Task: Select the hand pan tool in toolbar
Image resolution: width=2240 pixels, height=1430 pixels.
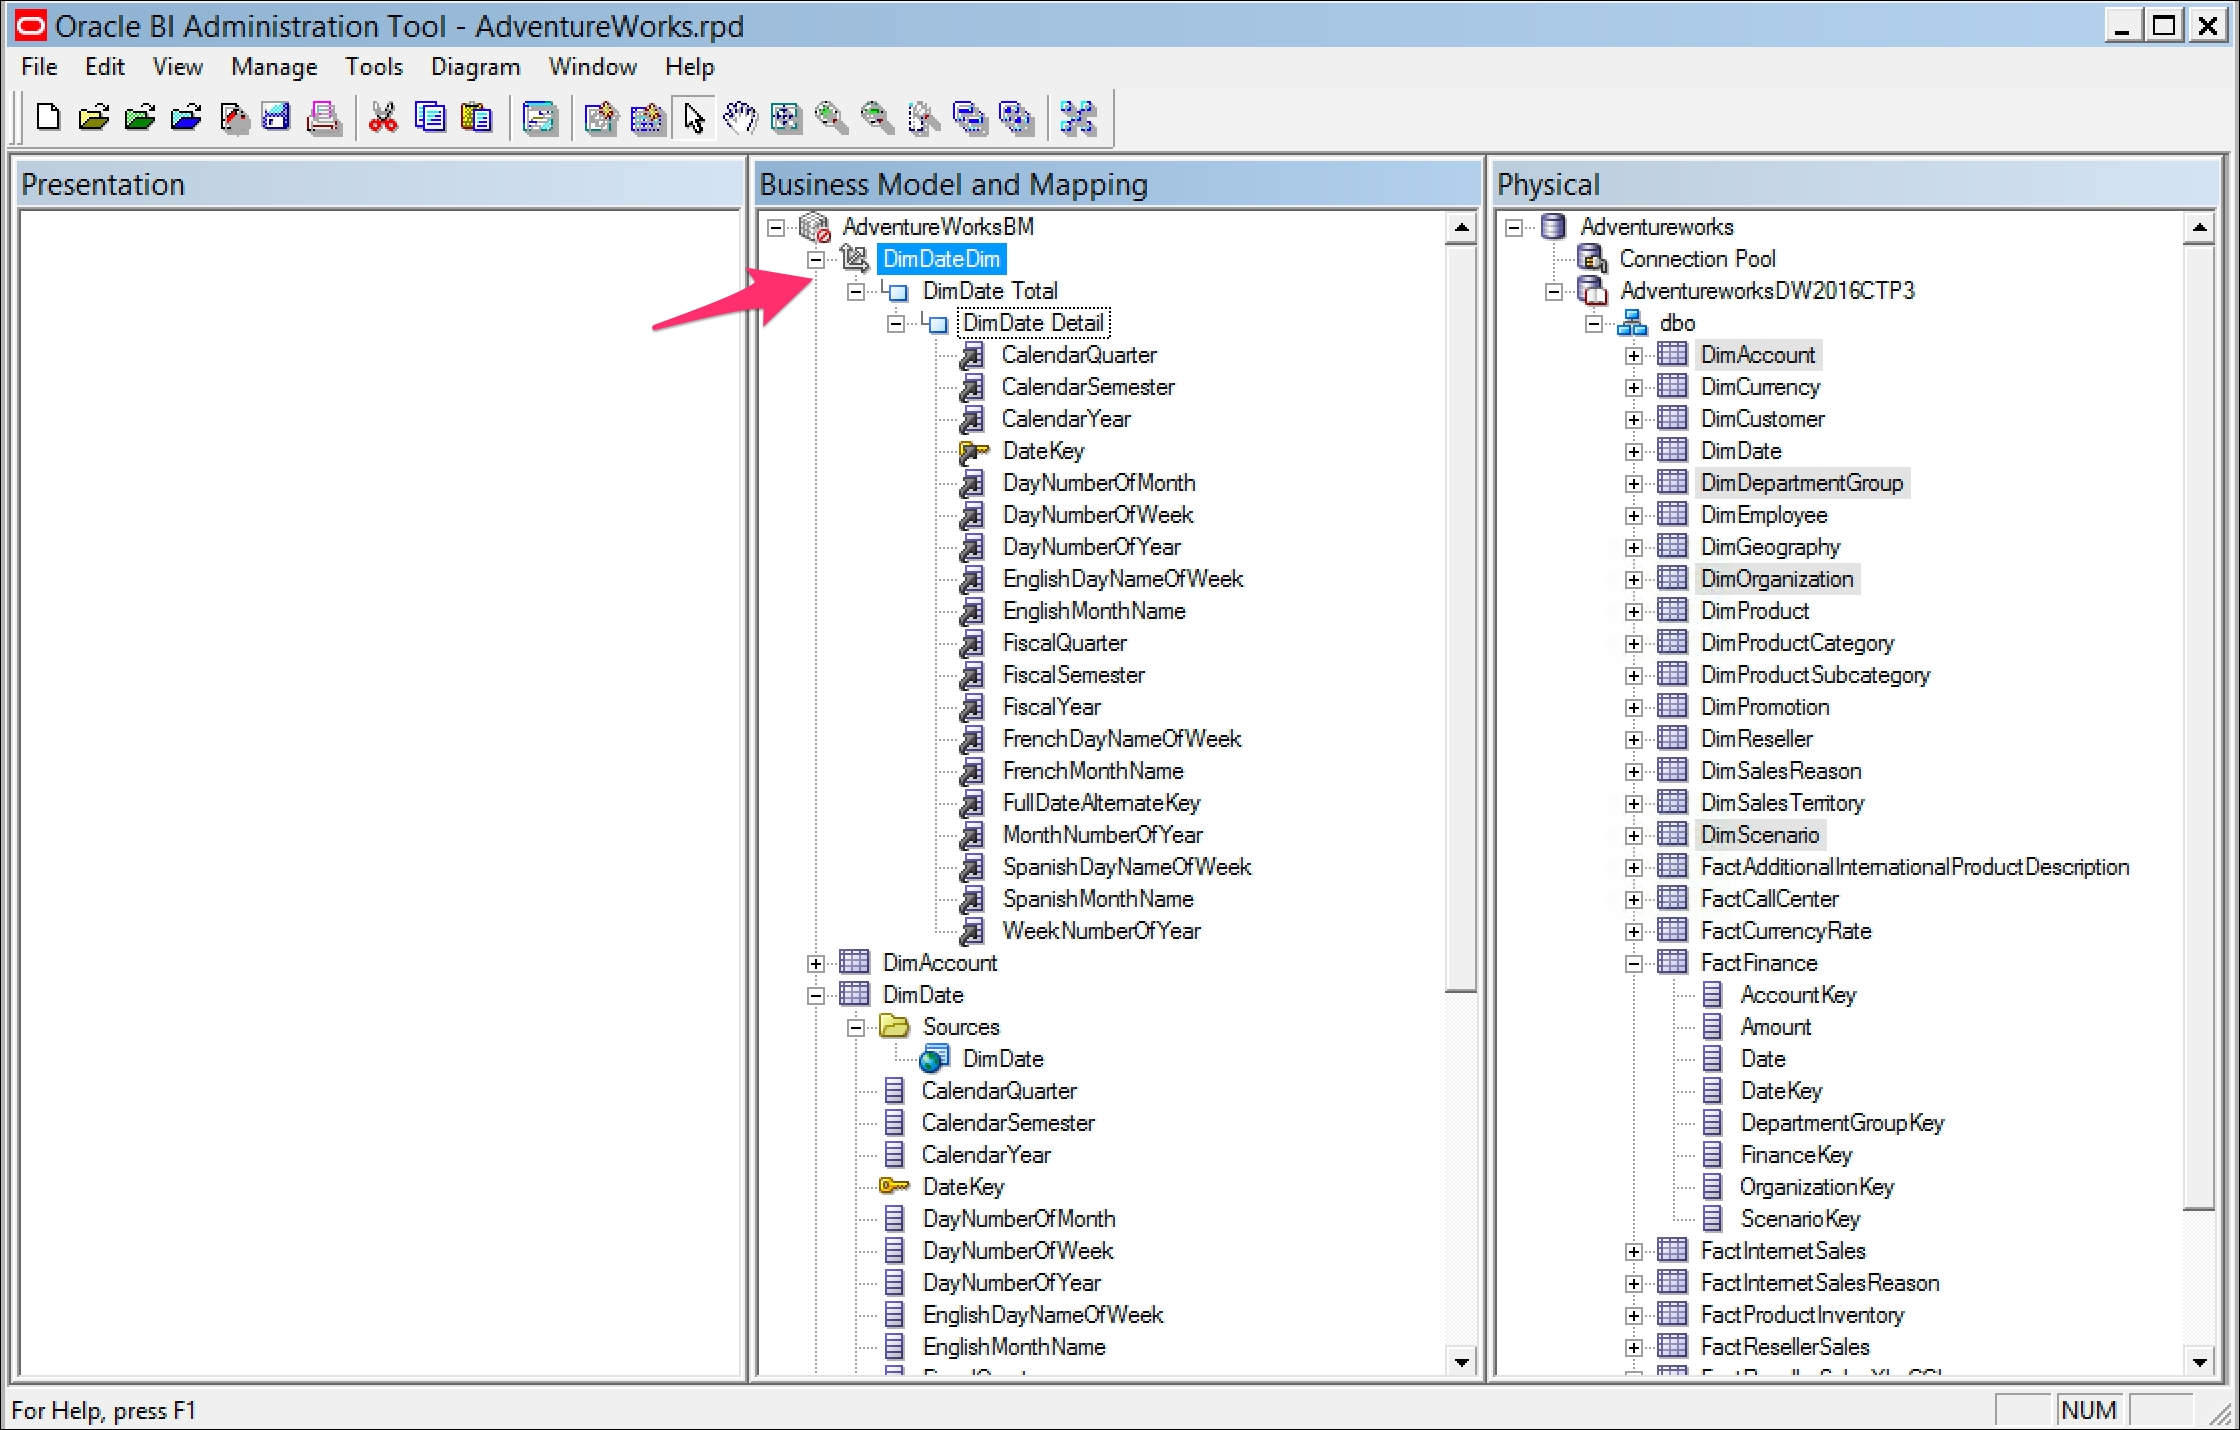Action: click(x=740, y=118)
